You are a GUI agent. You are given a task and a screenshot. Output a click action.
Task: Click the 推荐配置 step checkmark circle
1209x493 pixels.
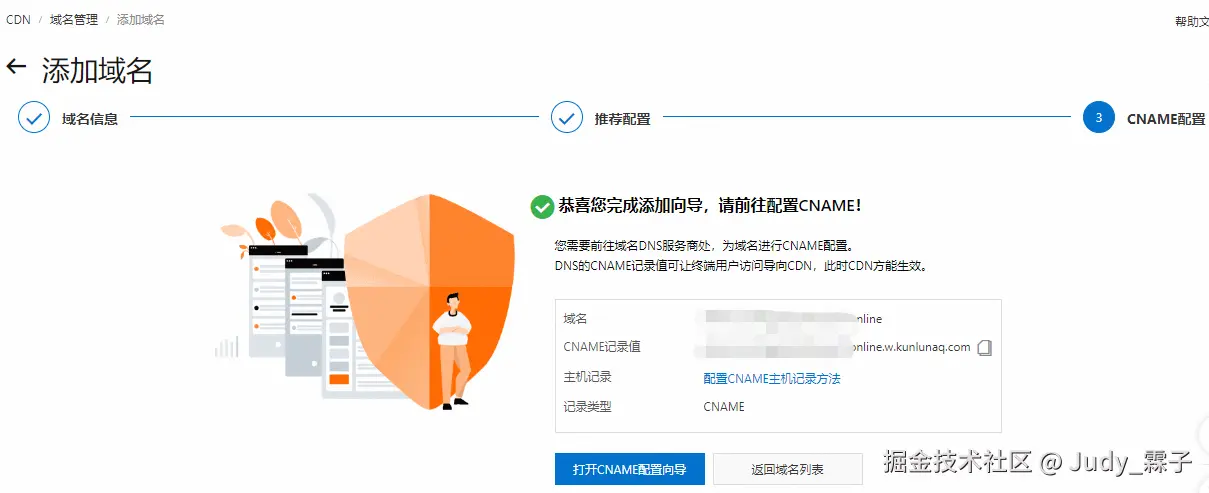coord(567,118)
